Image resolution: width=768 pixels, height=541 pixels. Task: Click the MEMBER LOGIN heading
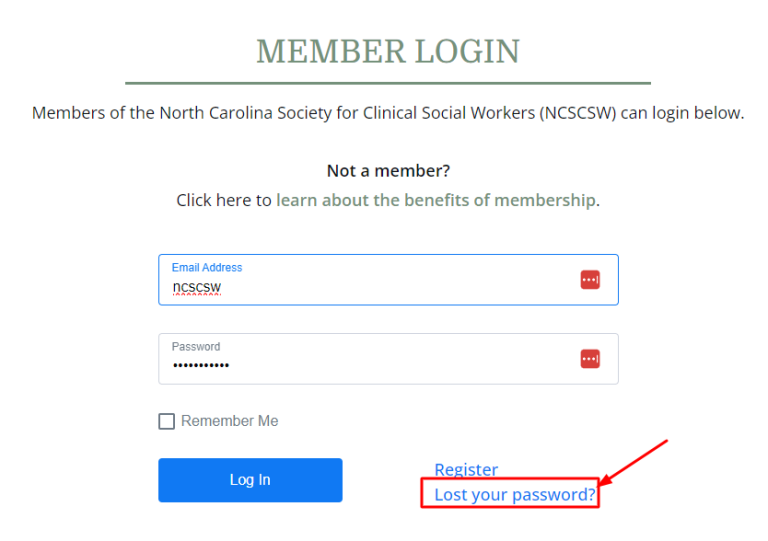click(388, 52)
